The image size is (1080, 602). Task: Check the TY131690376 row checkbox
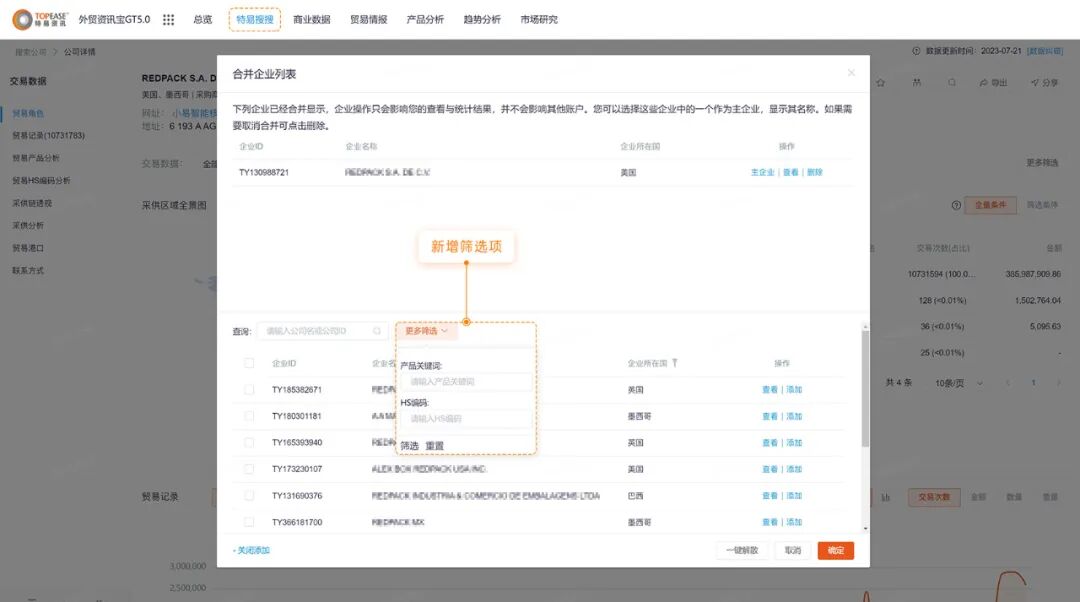[249, 496]
